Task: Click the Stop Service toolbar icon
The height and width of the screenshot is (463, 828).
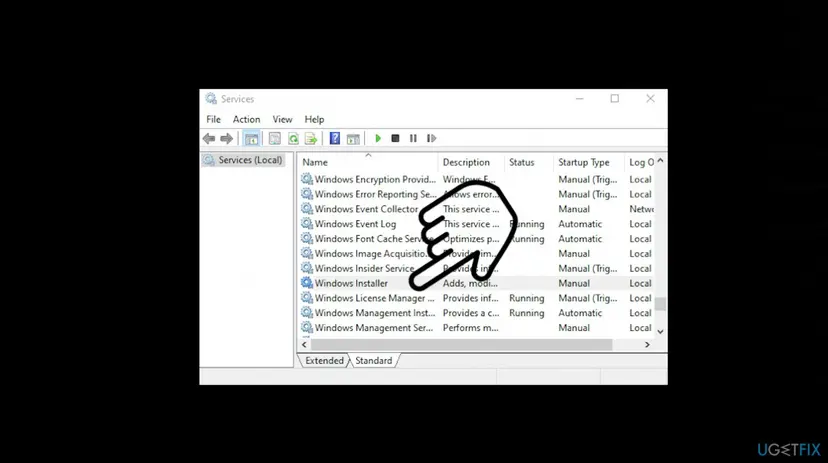Action: 395,138
